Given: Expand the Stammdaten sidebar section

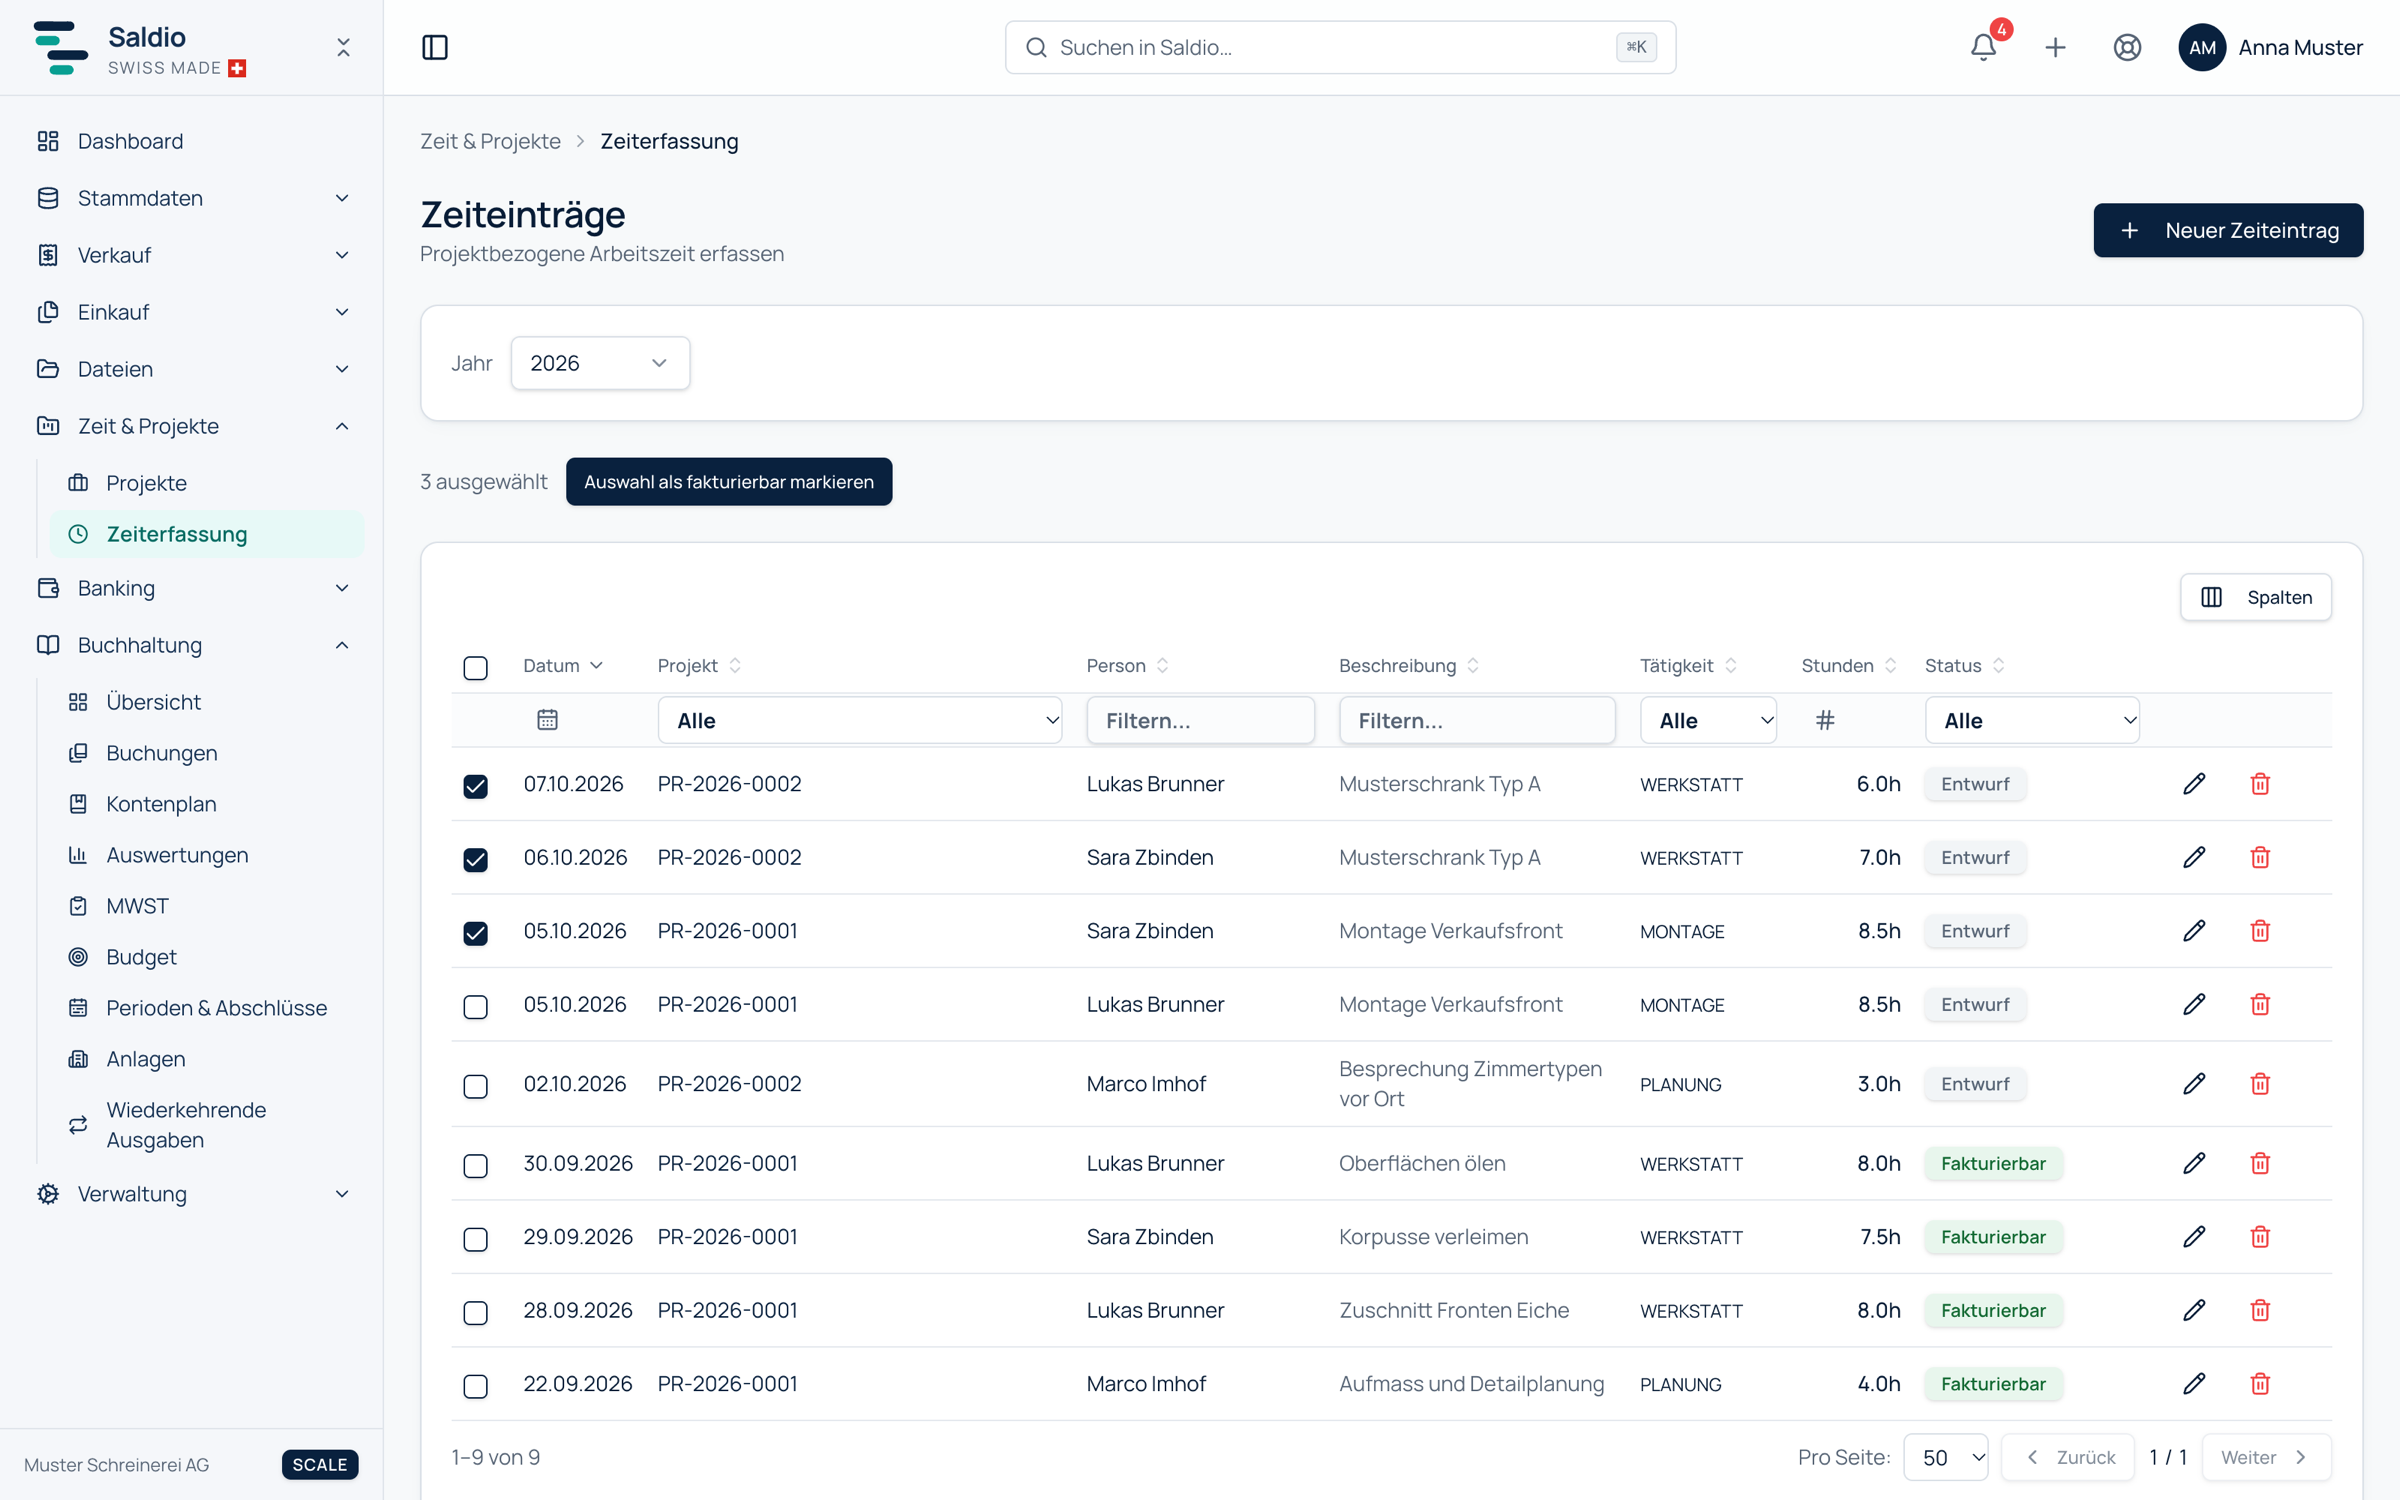Looking at the screenshot, I should click(192, 198).
